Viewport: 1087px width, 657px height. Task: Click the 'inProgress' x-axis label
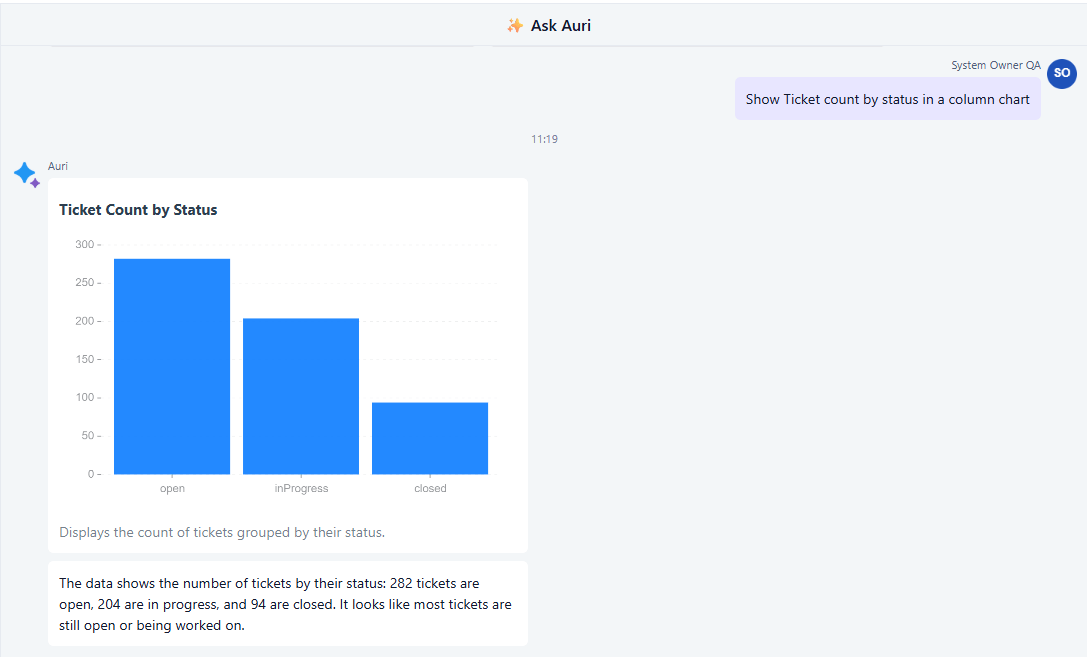(301, 488)
